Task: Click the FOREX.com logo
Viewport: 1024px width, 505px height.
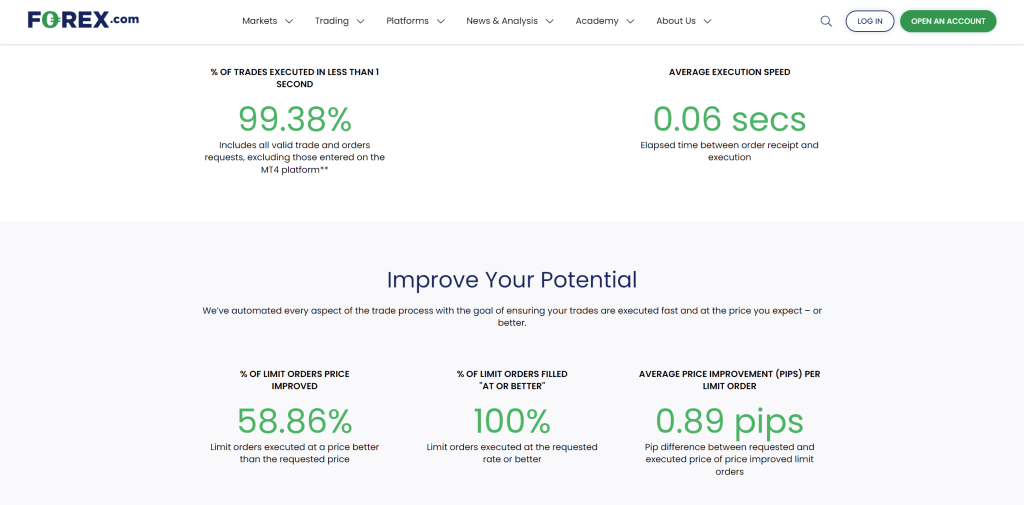Action: click(83, 20)
